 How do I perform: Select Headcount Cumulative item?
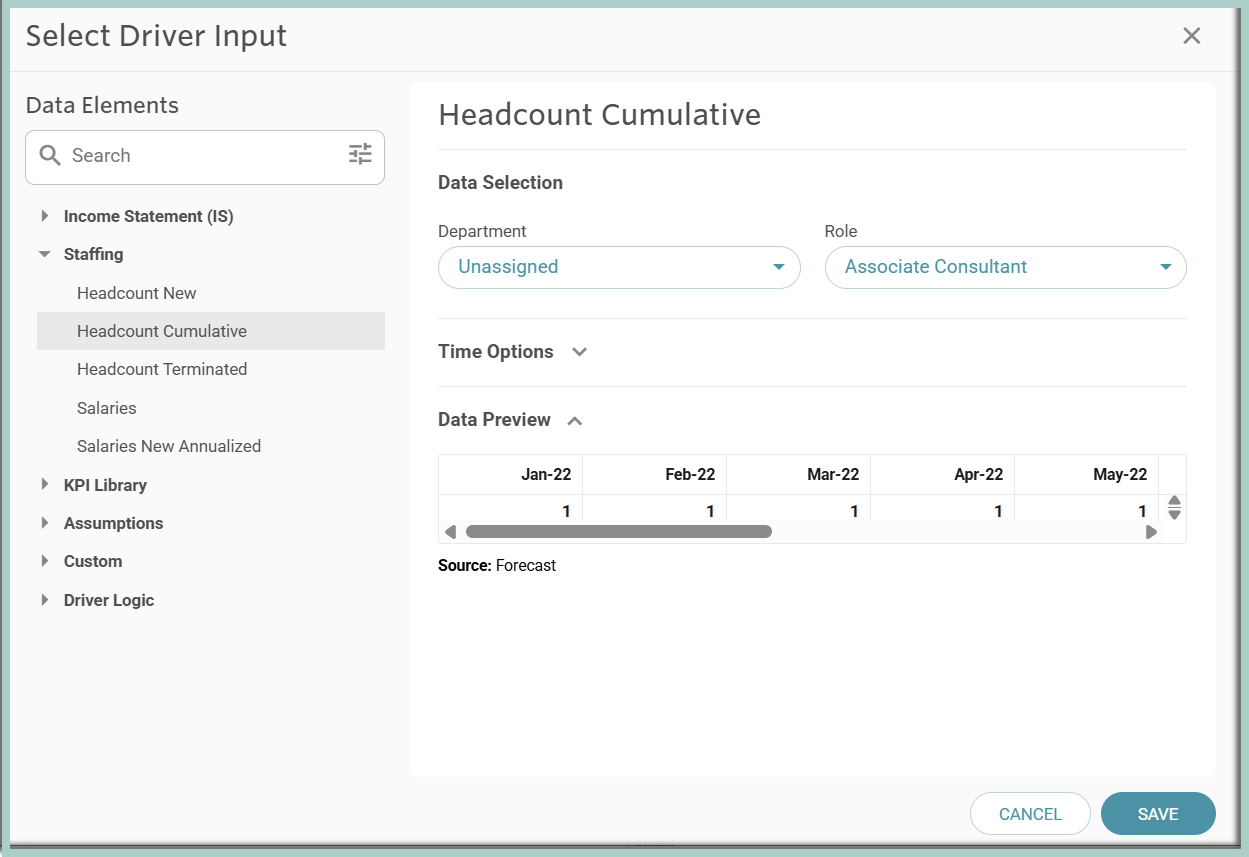[x=211, y=331]
